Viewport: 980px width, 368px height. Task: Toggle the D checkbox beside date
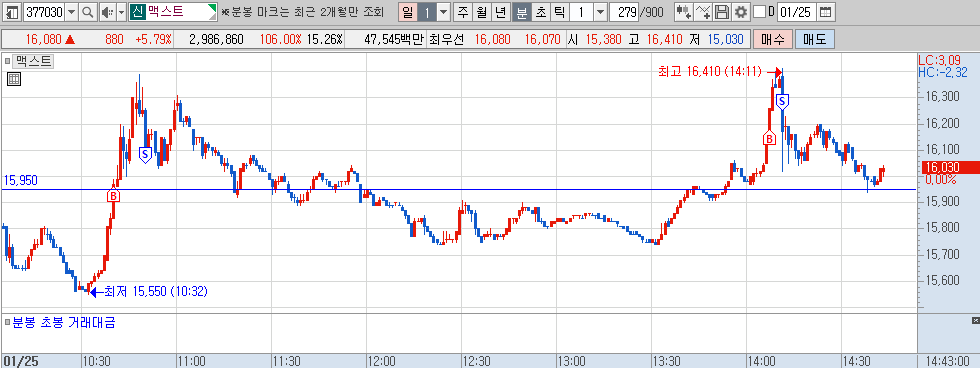coord(759,11)
